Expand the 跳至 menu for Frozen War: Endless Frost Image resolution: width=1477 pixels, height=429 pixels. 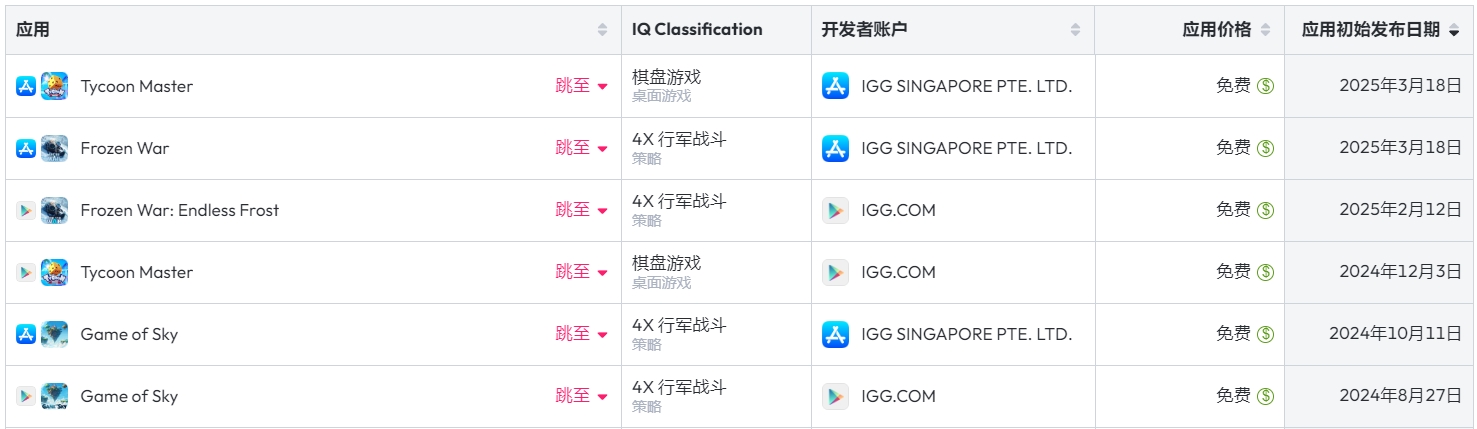click(x=581, y=210)
